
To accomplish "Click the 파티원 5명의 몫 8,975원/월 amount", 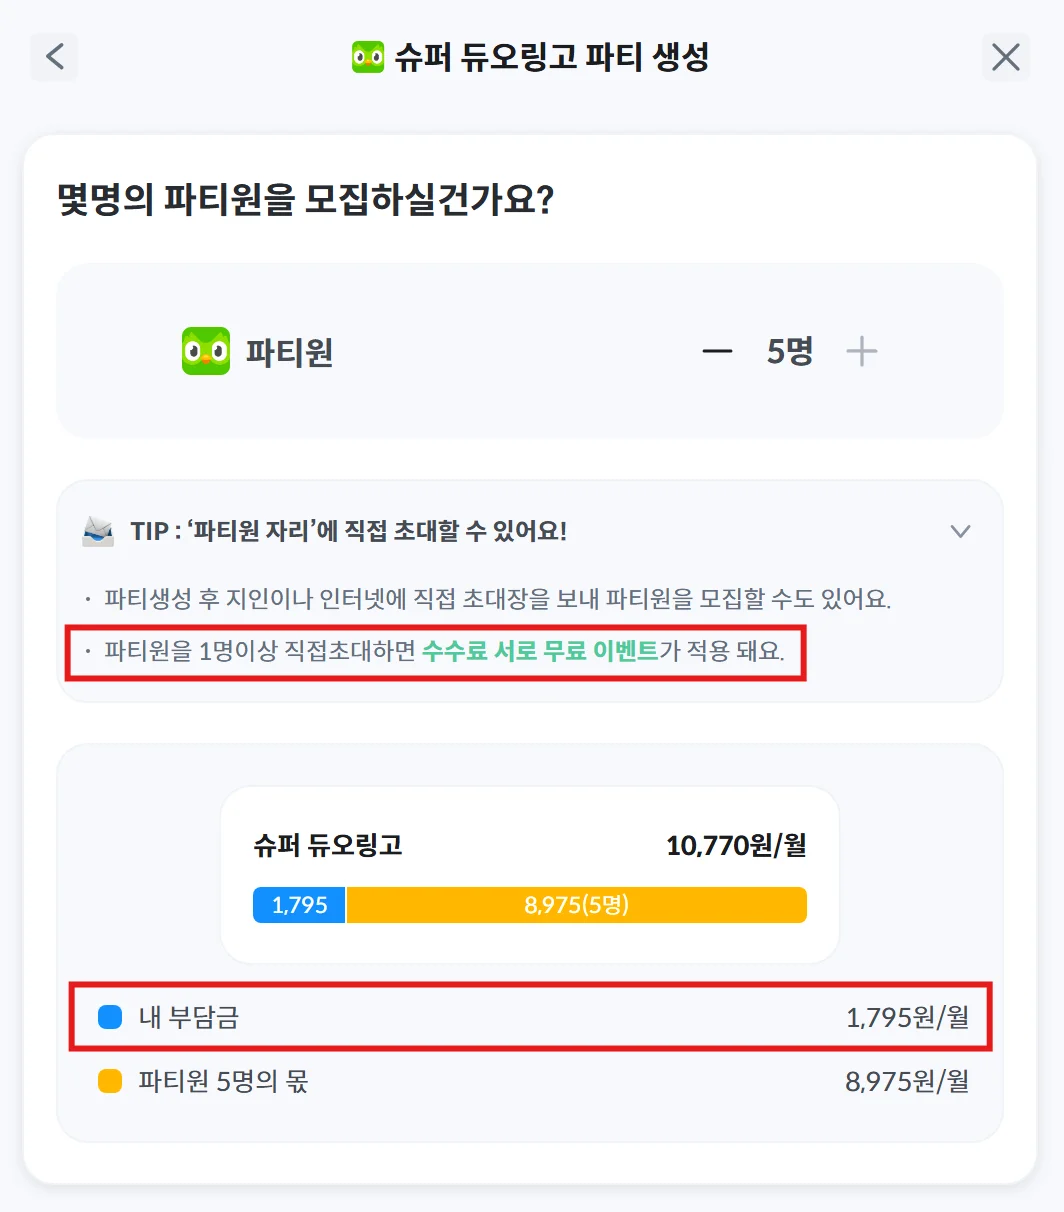I will tap(907, 1081).
